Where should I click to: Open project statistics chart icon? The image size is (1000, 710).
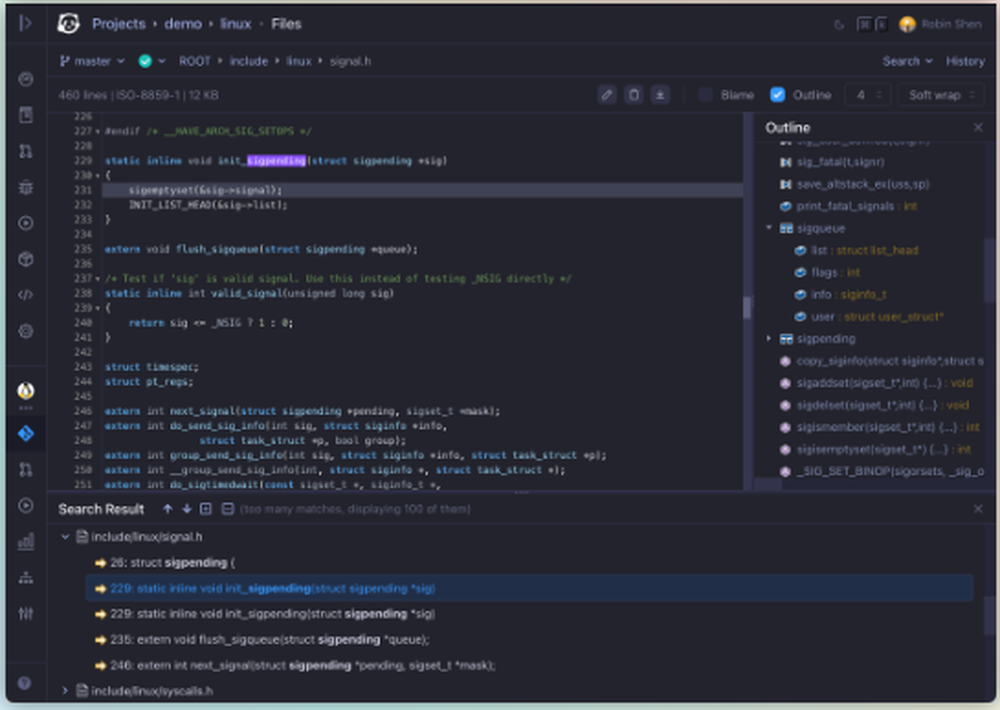[x=26, y=542]
